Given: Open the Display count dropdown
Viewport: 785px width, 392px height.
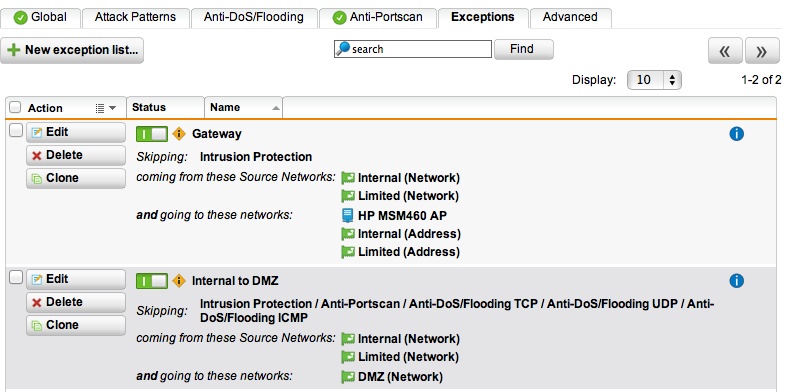Looking at the screenshot, I should click(x=654, y=80).
